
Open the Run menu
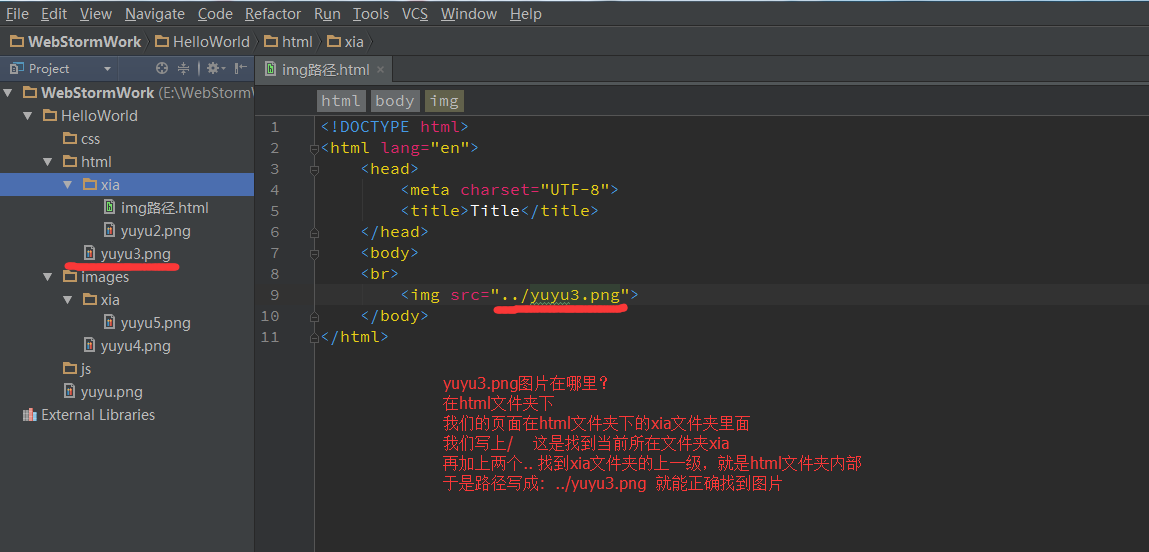tap(327, 14)
